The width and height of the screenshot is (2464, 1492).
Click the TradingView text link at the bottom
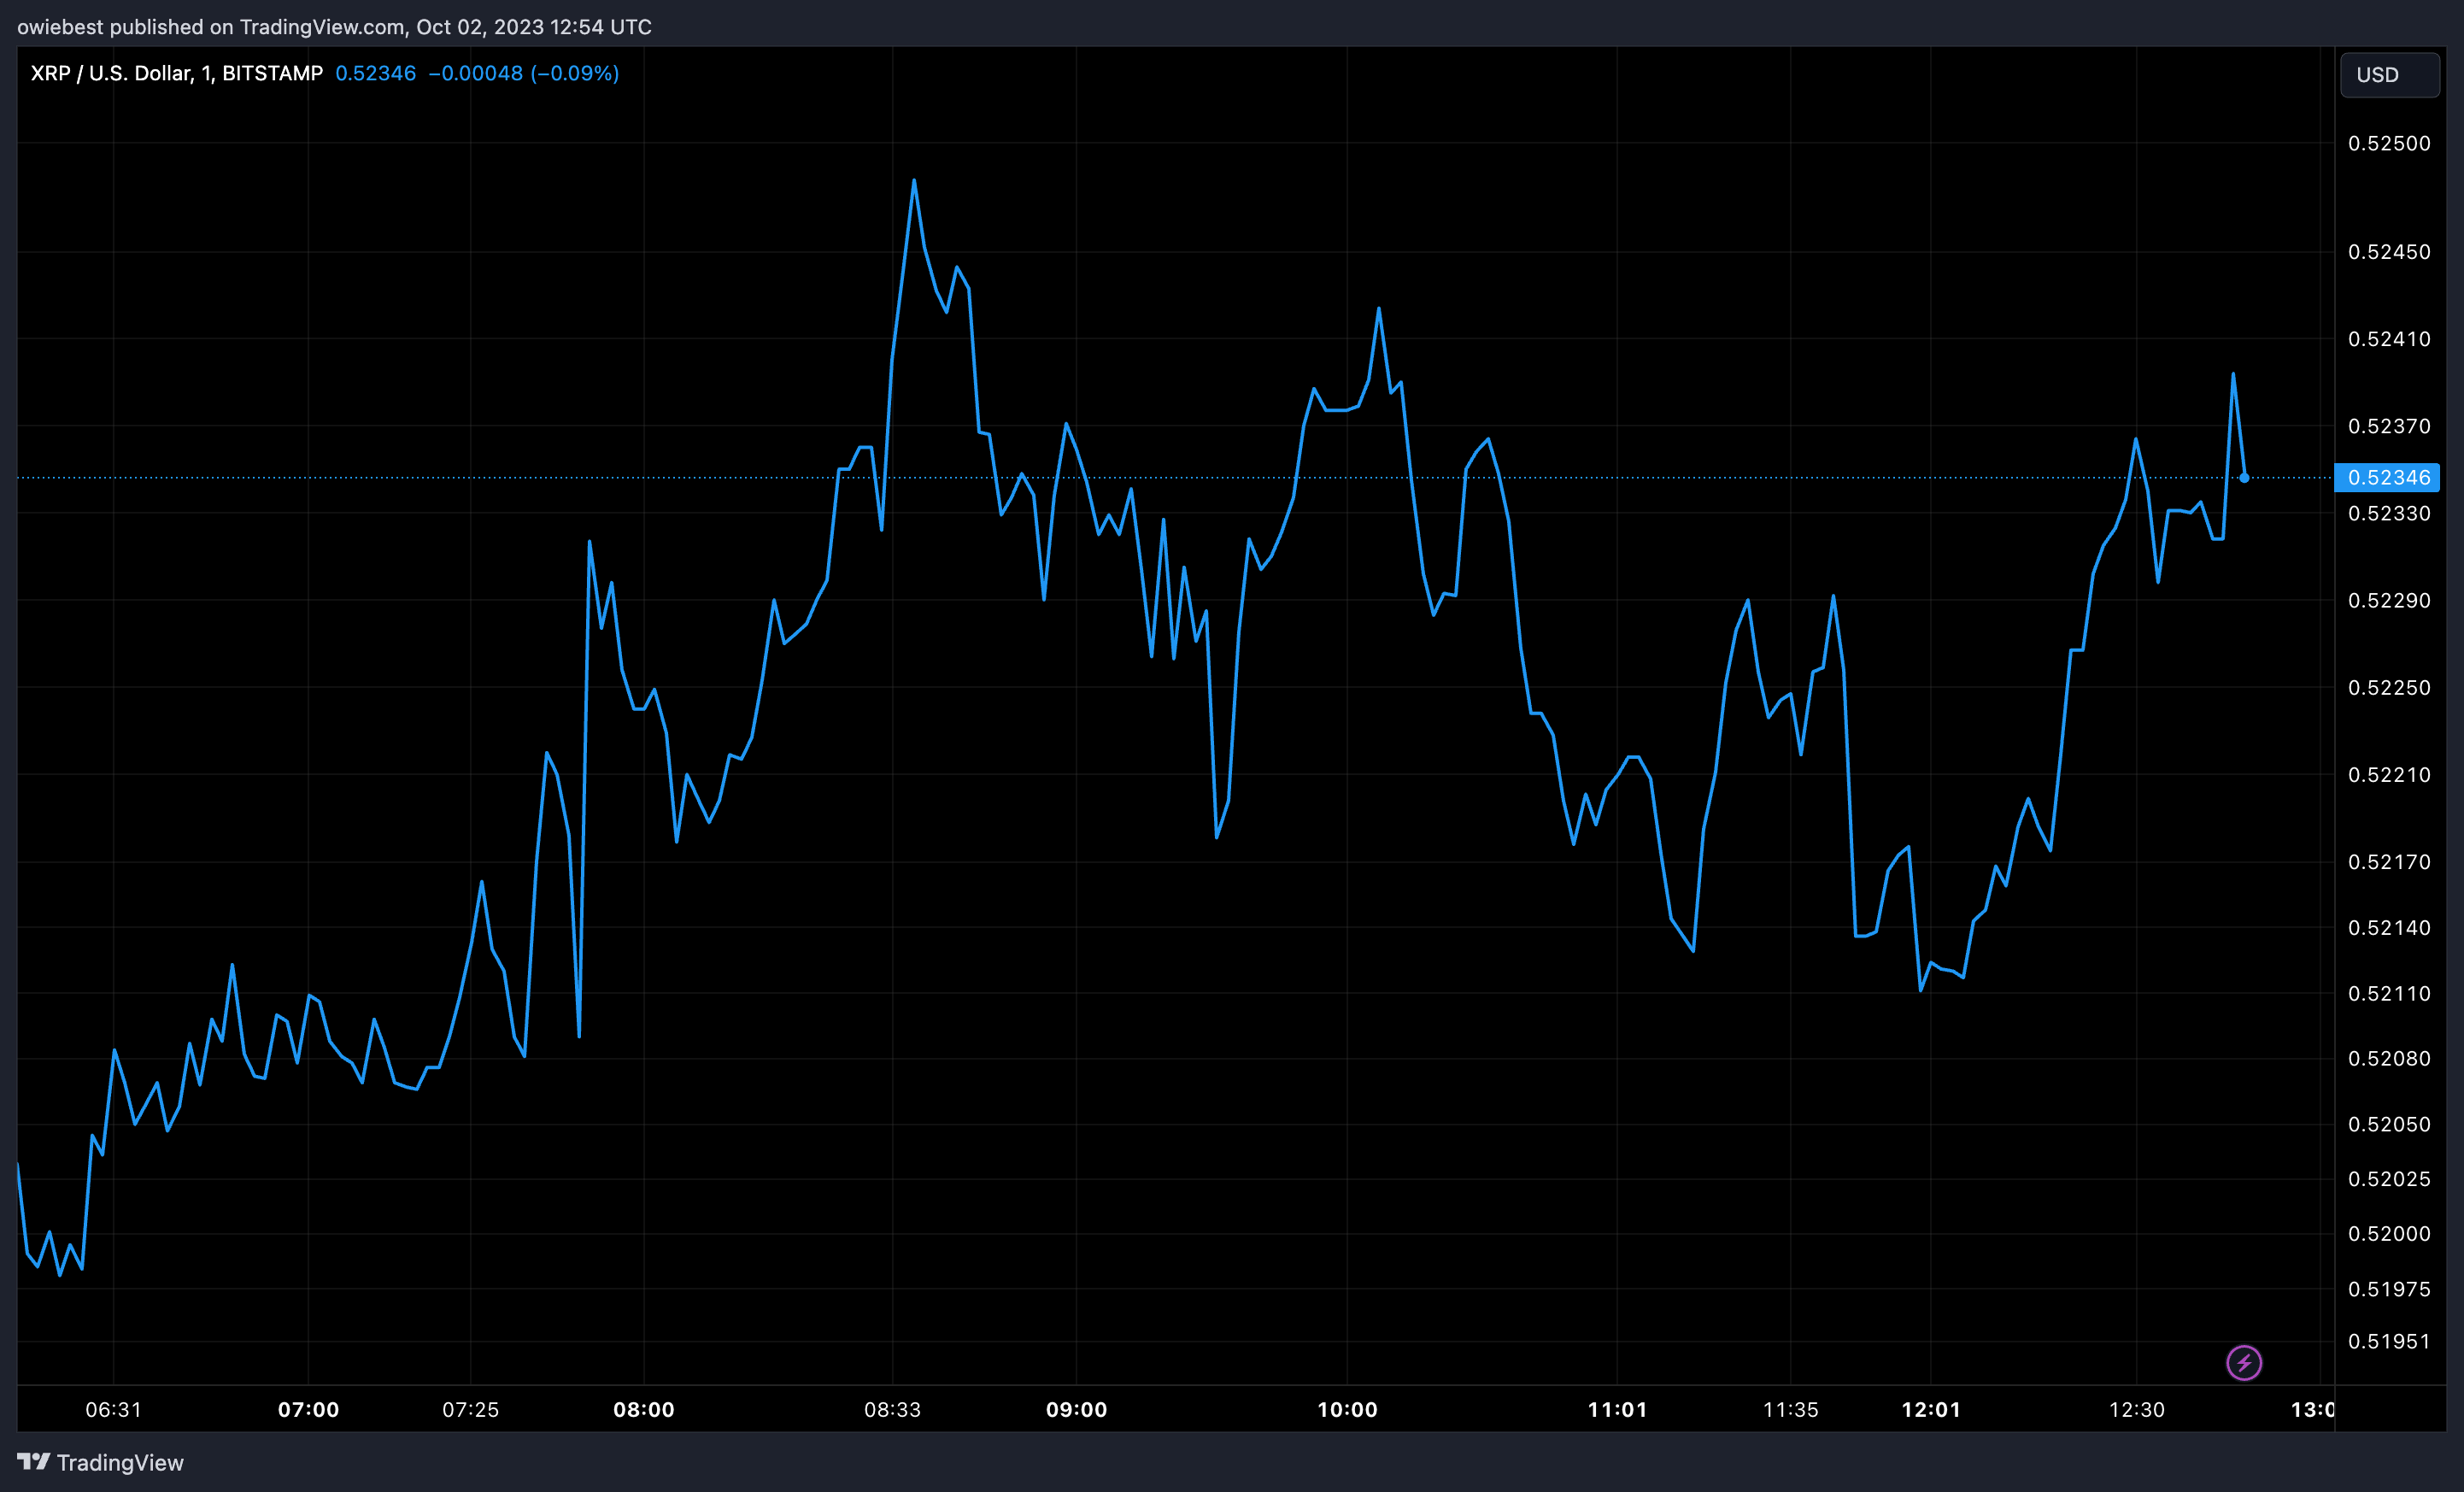click(120, 1462)
